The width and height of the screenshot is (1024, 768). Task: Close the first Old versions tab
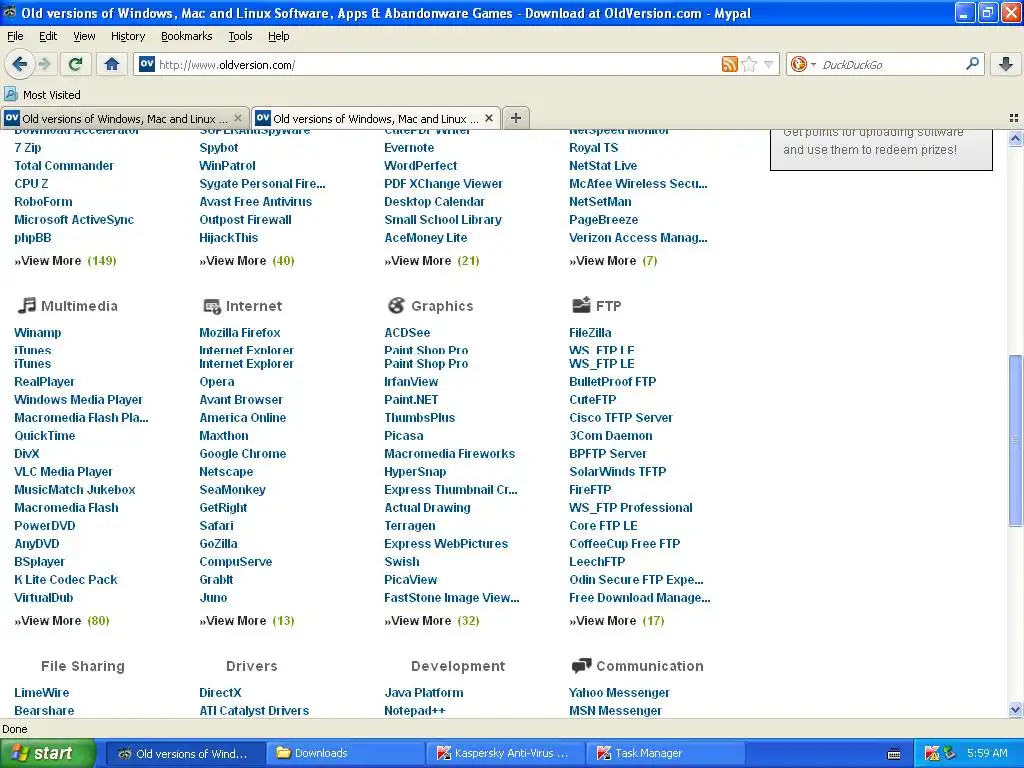pos(238,118)
